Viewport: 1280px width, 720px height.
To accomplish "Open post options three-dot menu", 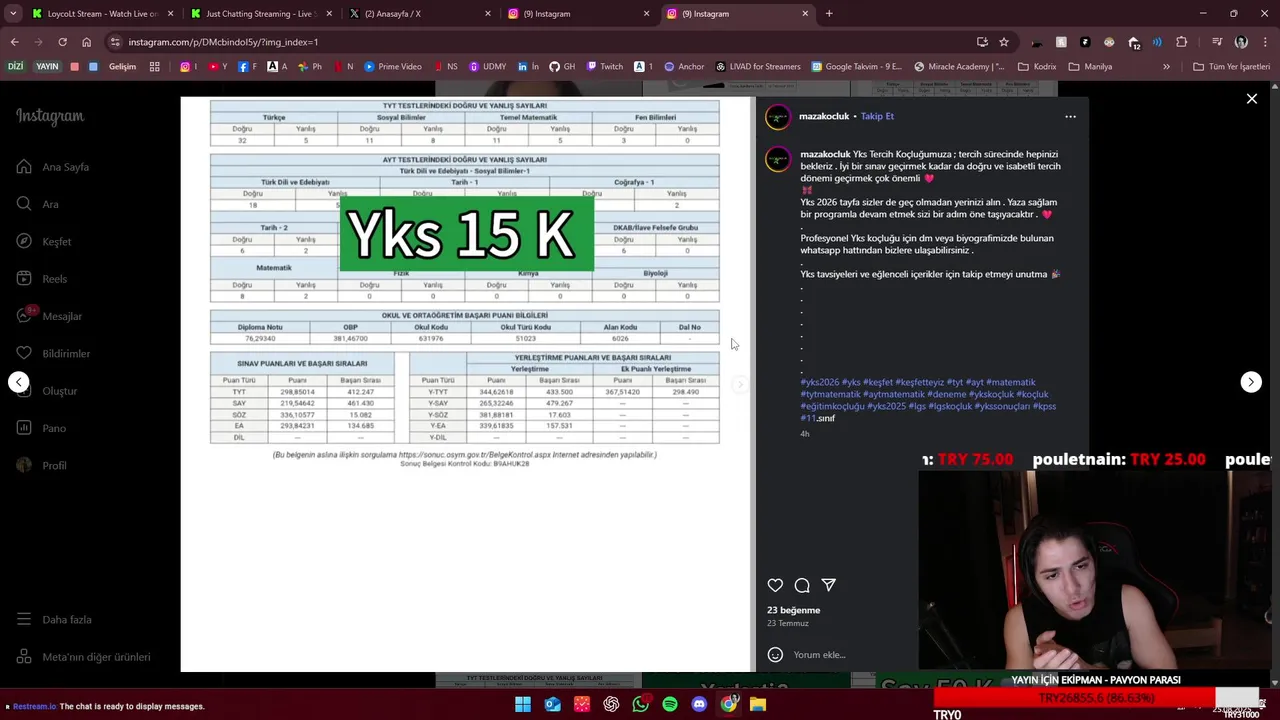I will [x=1070, y=116].
